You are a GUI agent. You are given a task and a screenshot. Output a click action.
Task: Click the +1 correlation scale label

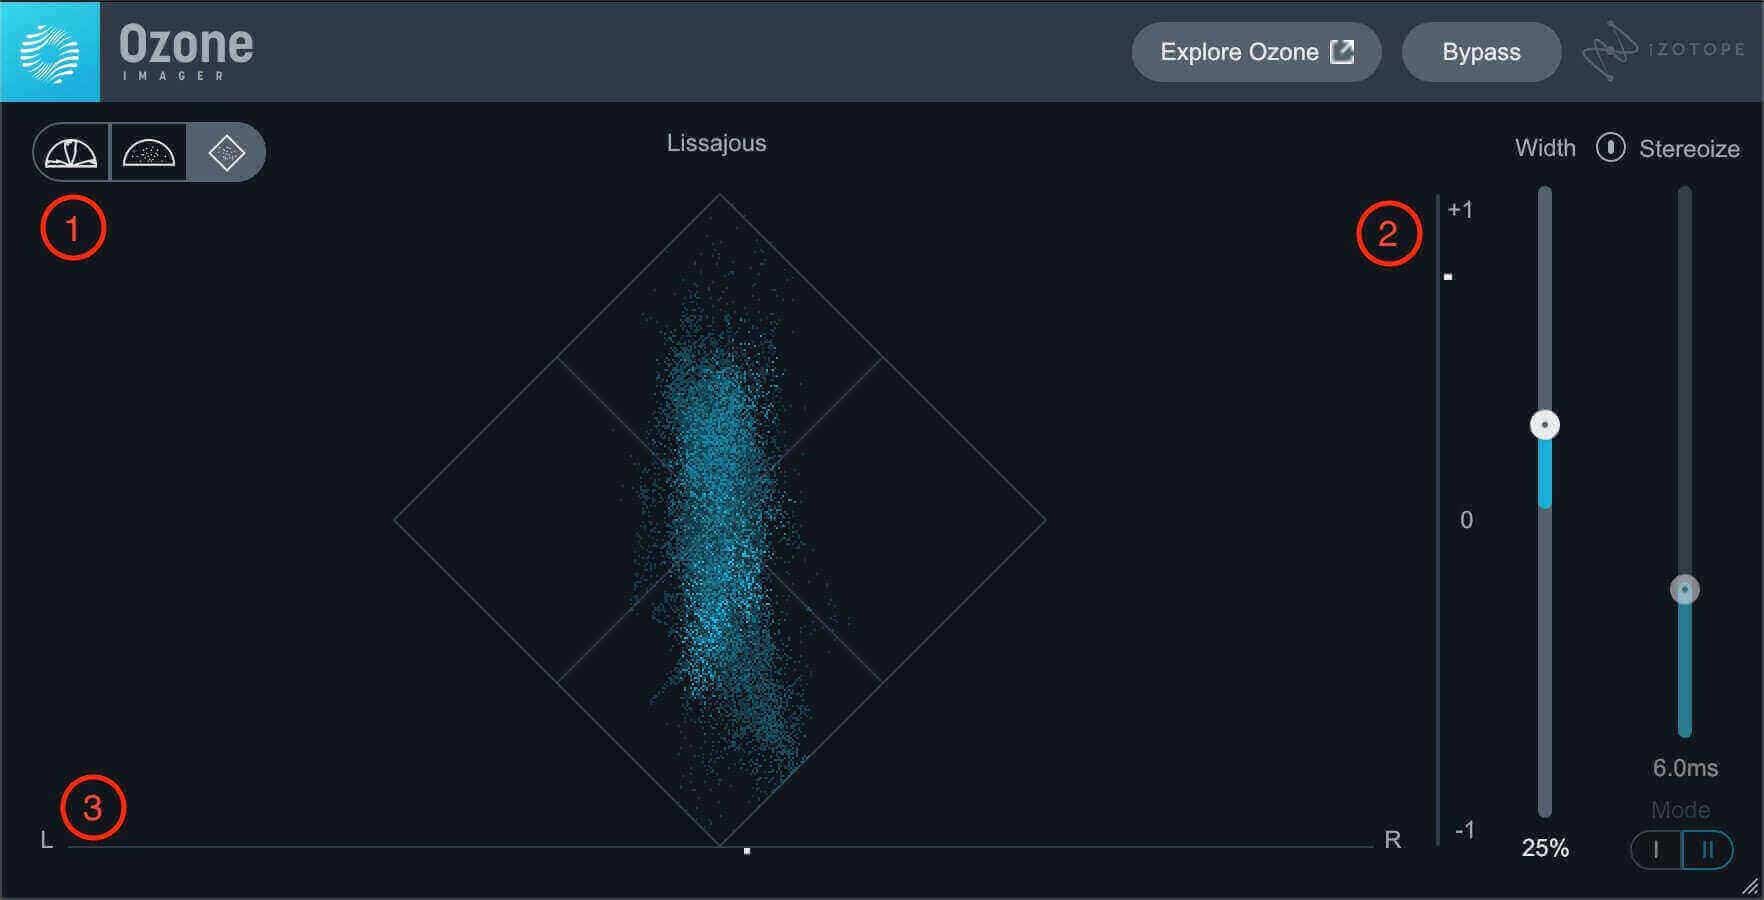[x=1460, y=210]
